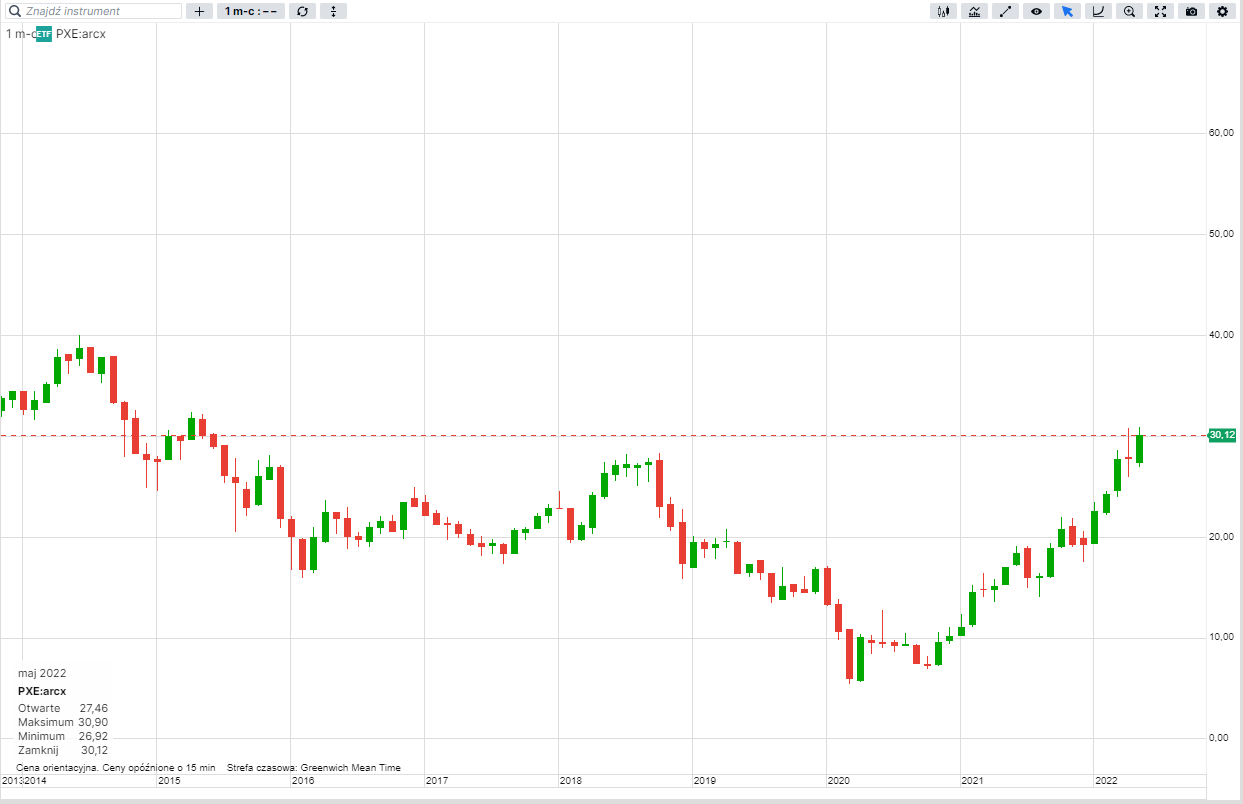Click the 2021 label on the time axis
Screen dimensions: 1243x804
click(973, 780)
